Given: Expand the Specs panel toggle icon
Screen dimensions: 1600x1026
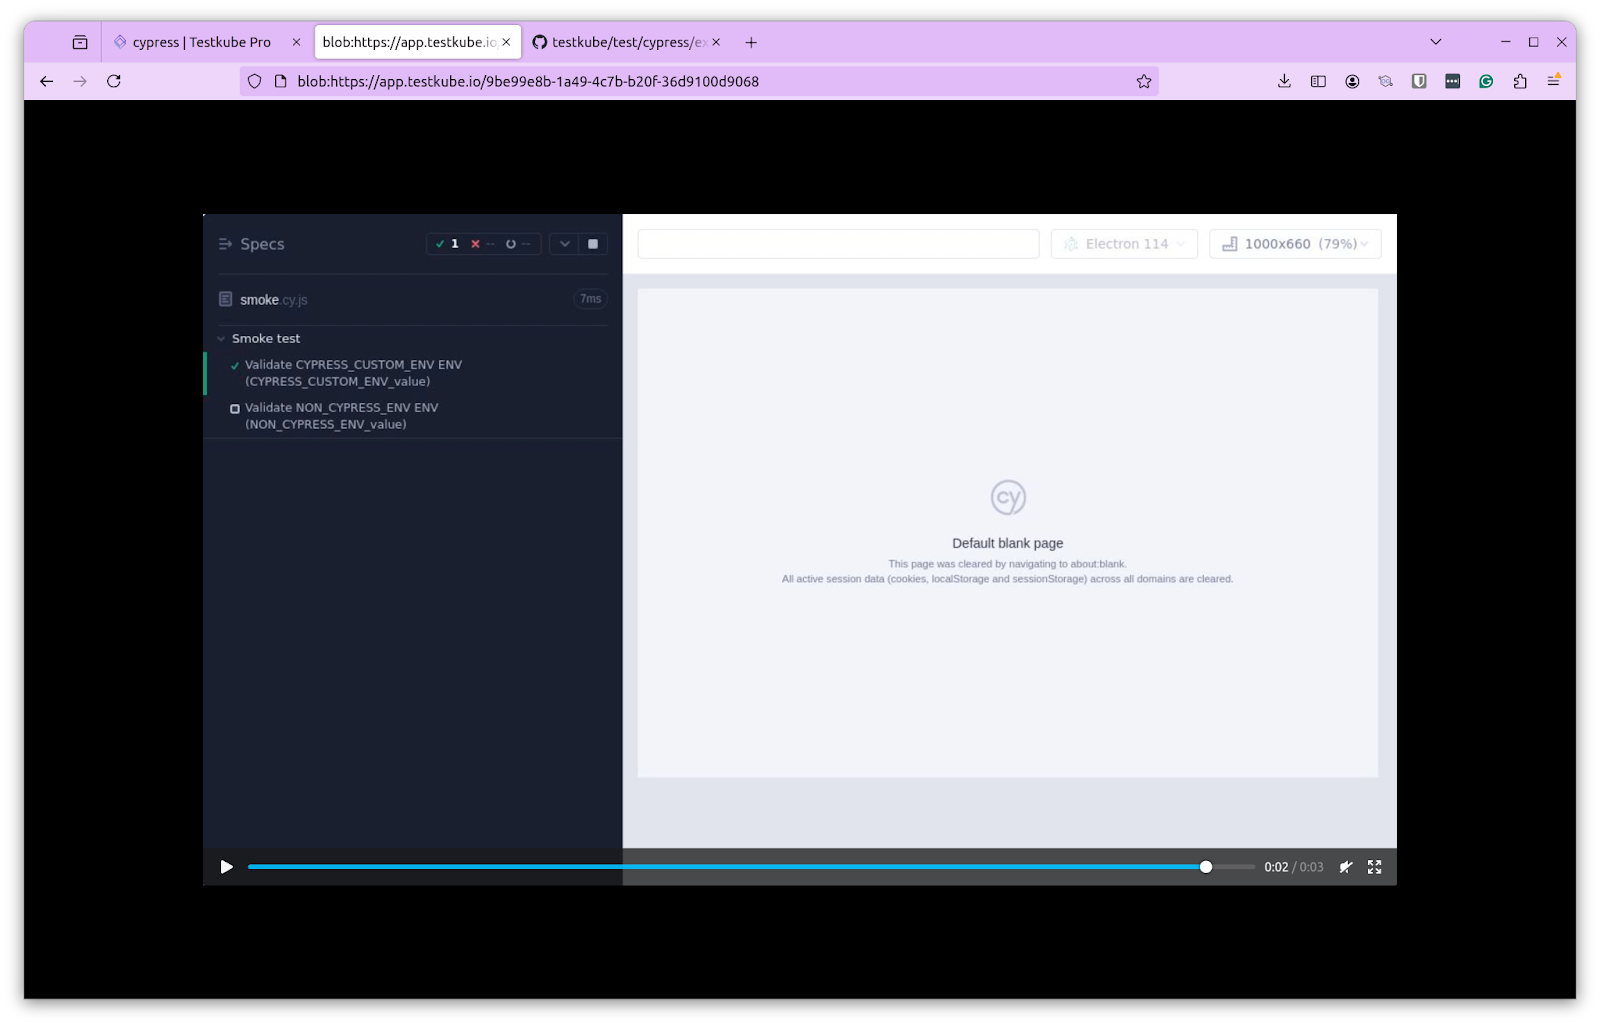Looking at the screenshot, I should [225, 244].
